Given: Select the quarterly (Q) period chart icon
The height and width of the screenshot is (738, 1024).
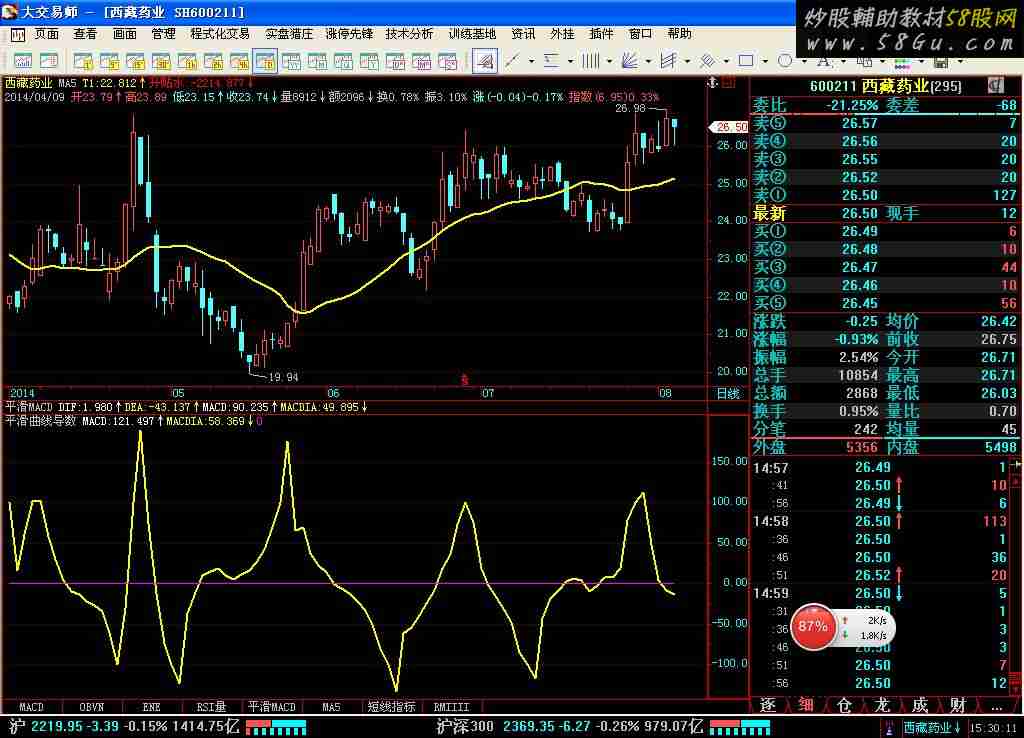Looking at the screenshot, I should tap(344, 61).
